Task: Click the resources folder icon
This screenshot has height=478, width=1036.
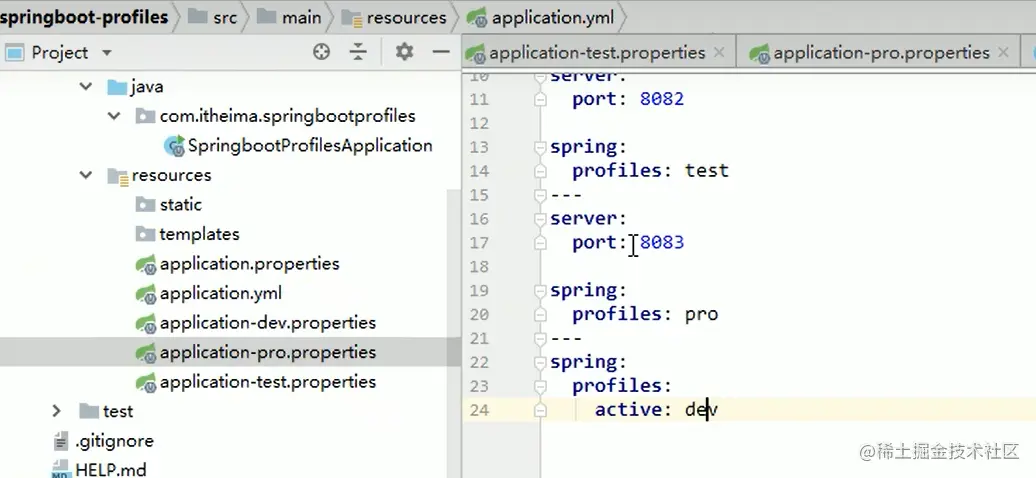Action: [x=118, y=176]
